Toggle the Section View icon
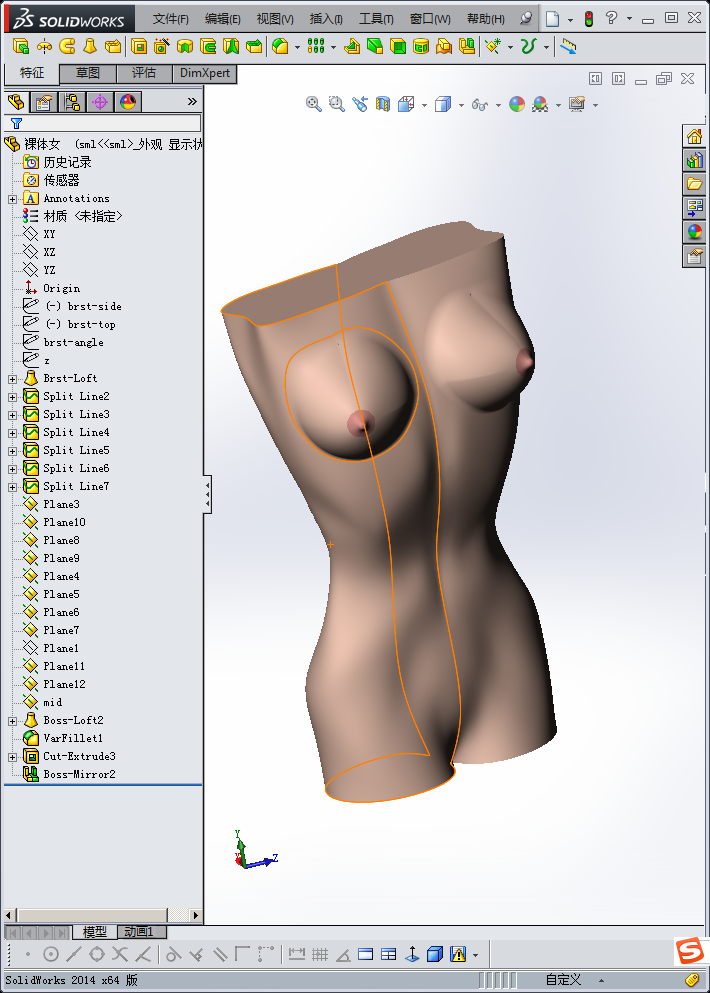The image size is (710, 993). [383, 104]
